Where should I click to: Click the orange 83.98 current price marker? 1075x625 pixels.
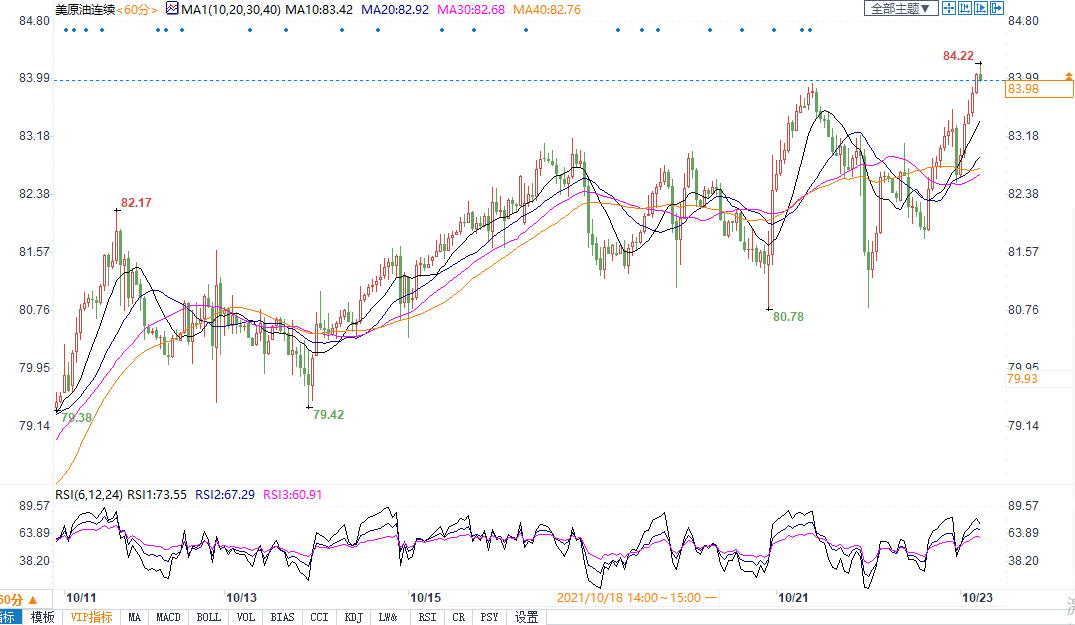[x=1023, y=90]
